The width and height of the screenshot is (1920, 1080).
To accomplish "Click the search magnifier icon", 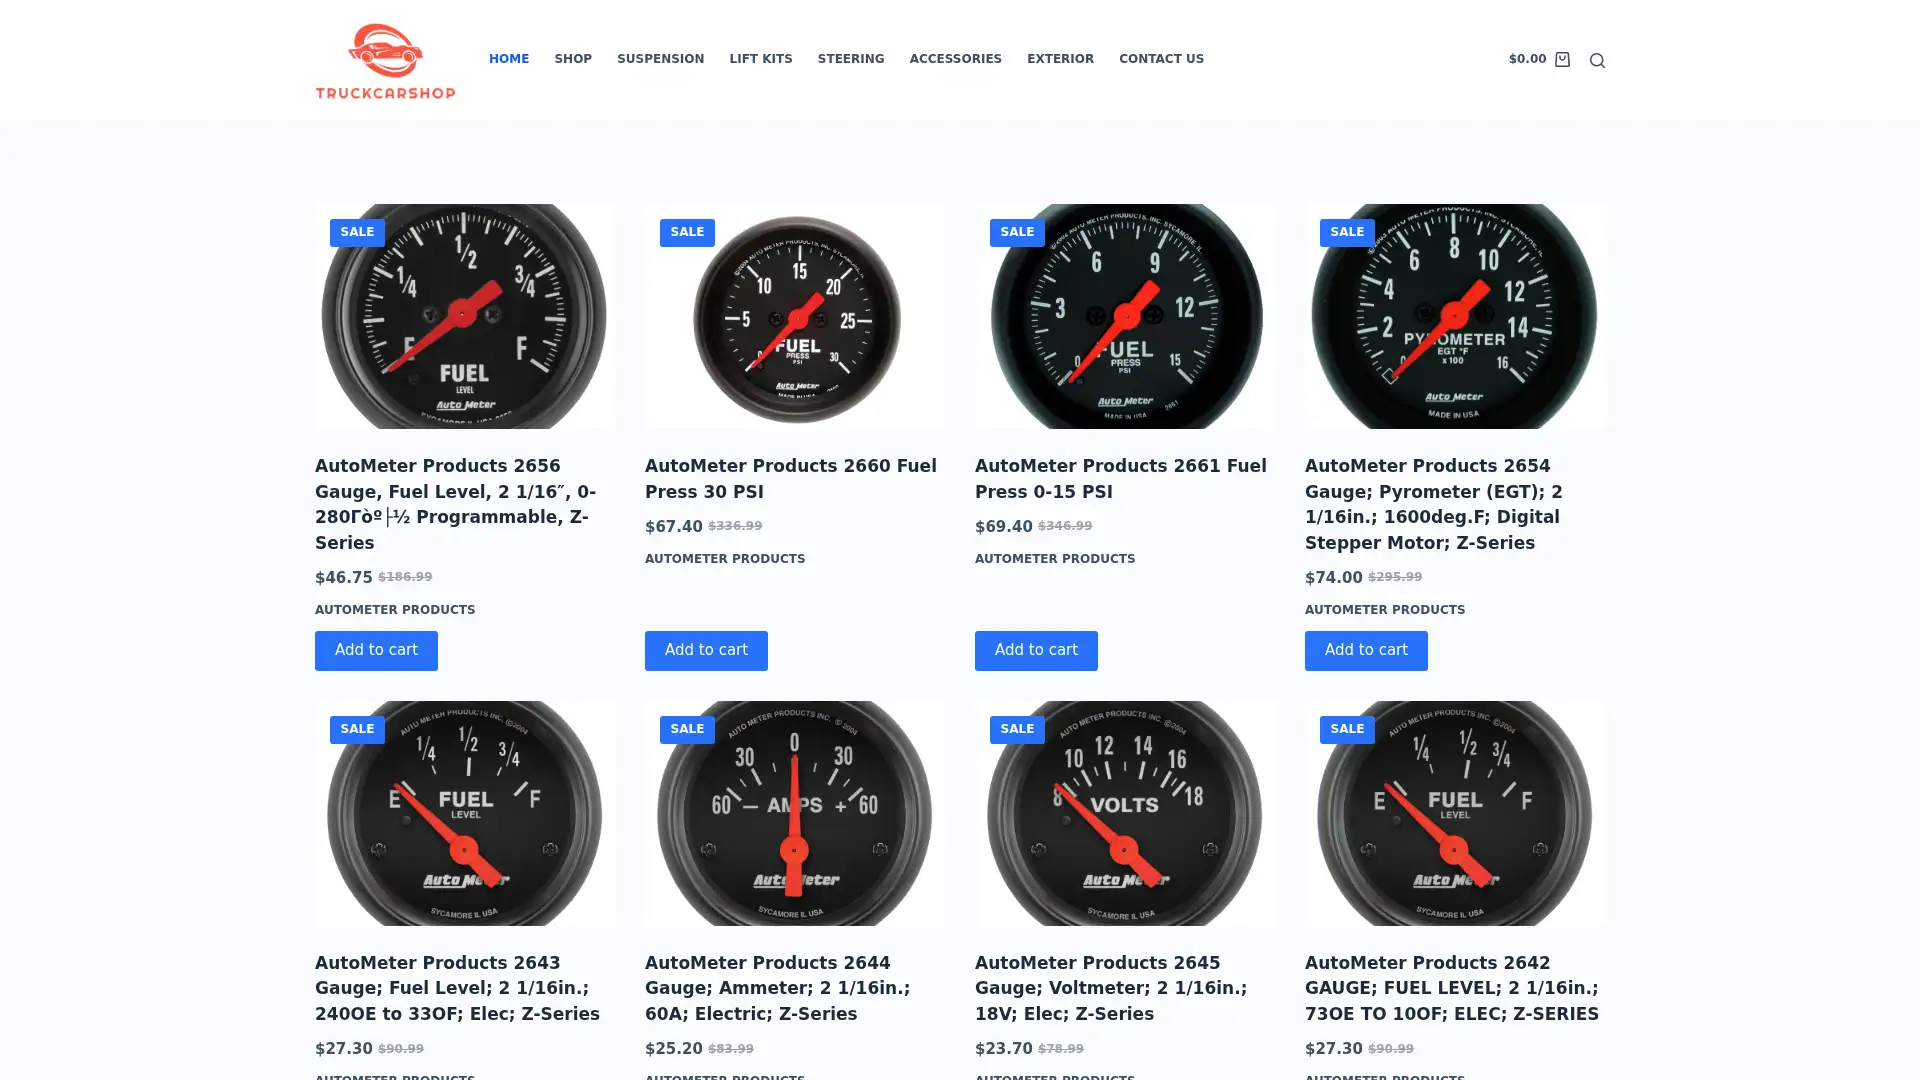I will [1597, 60].
